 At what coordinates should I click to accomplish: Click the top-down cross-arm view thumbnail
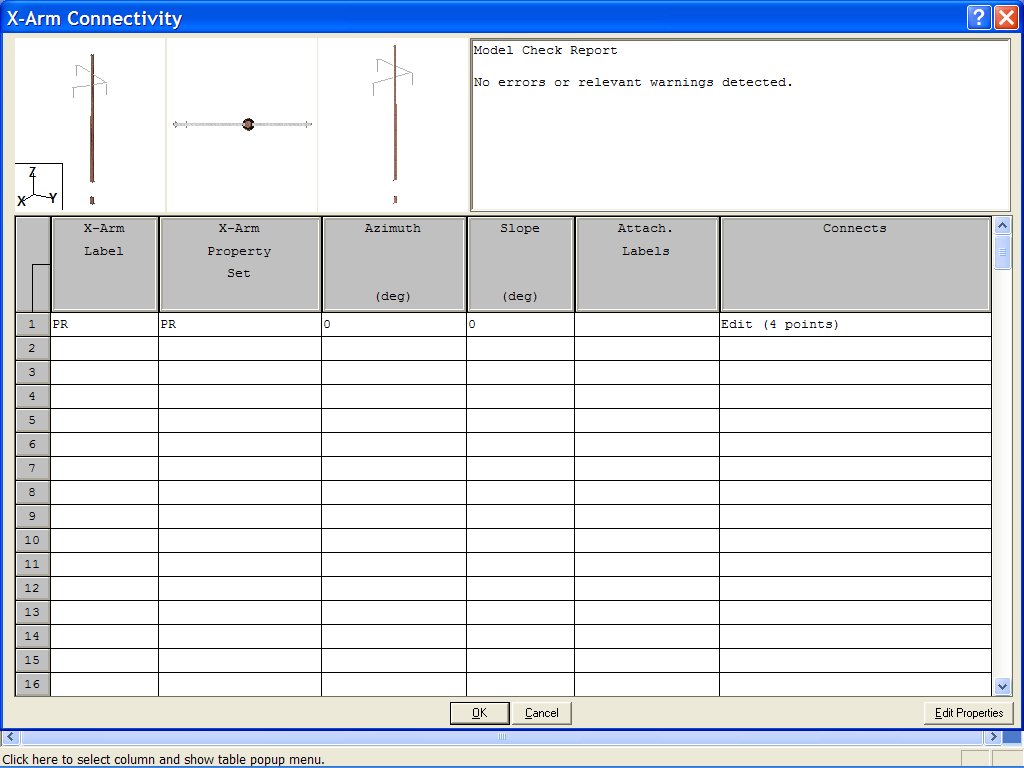coord(242,124)
